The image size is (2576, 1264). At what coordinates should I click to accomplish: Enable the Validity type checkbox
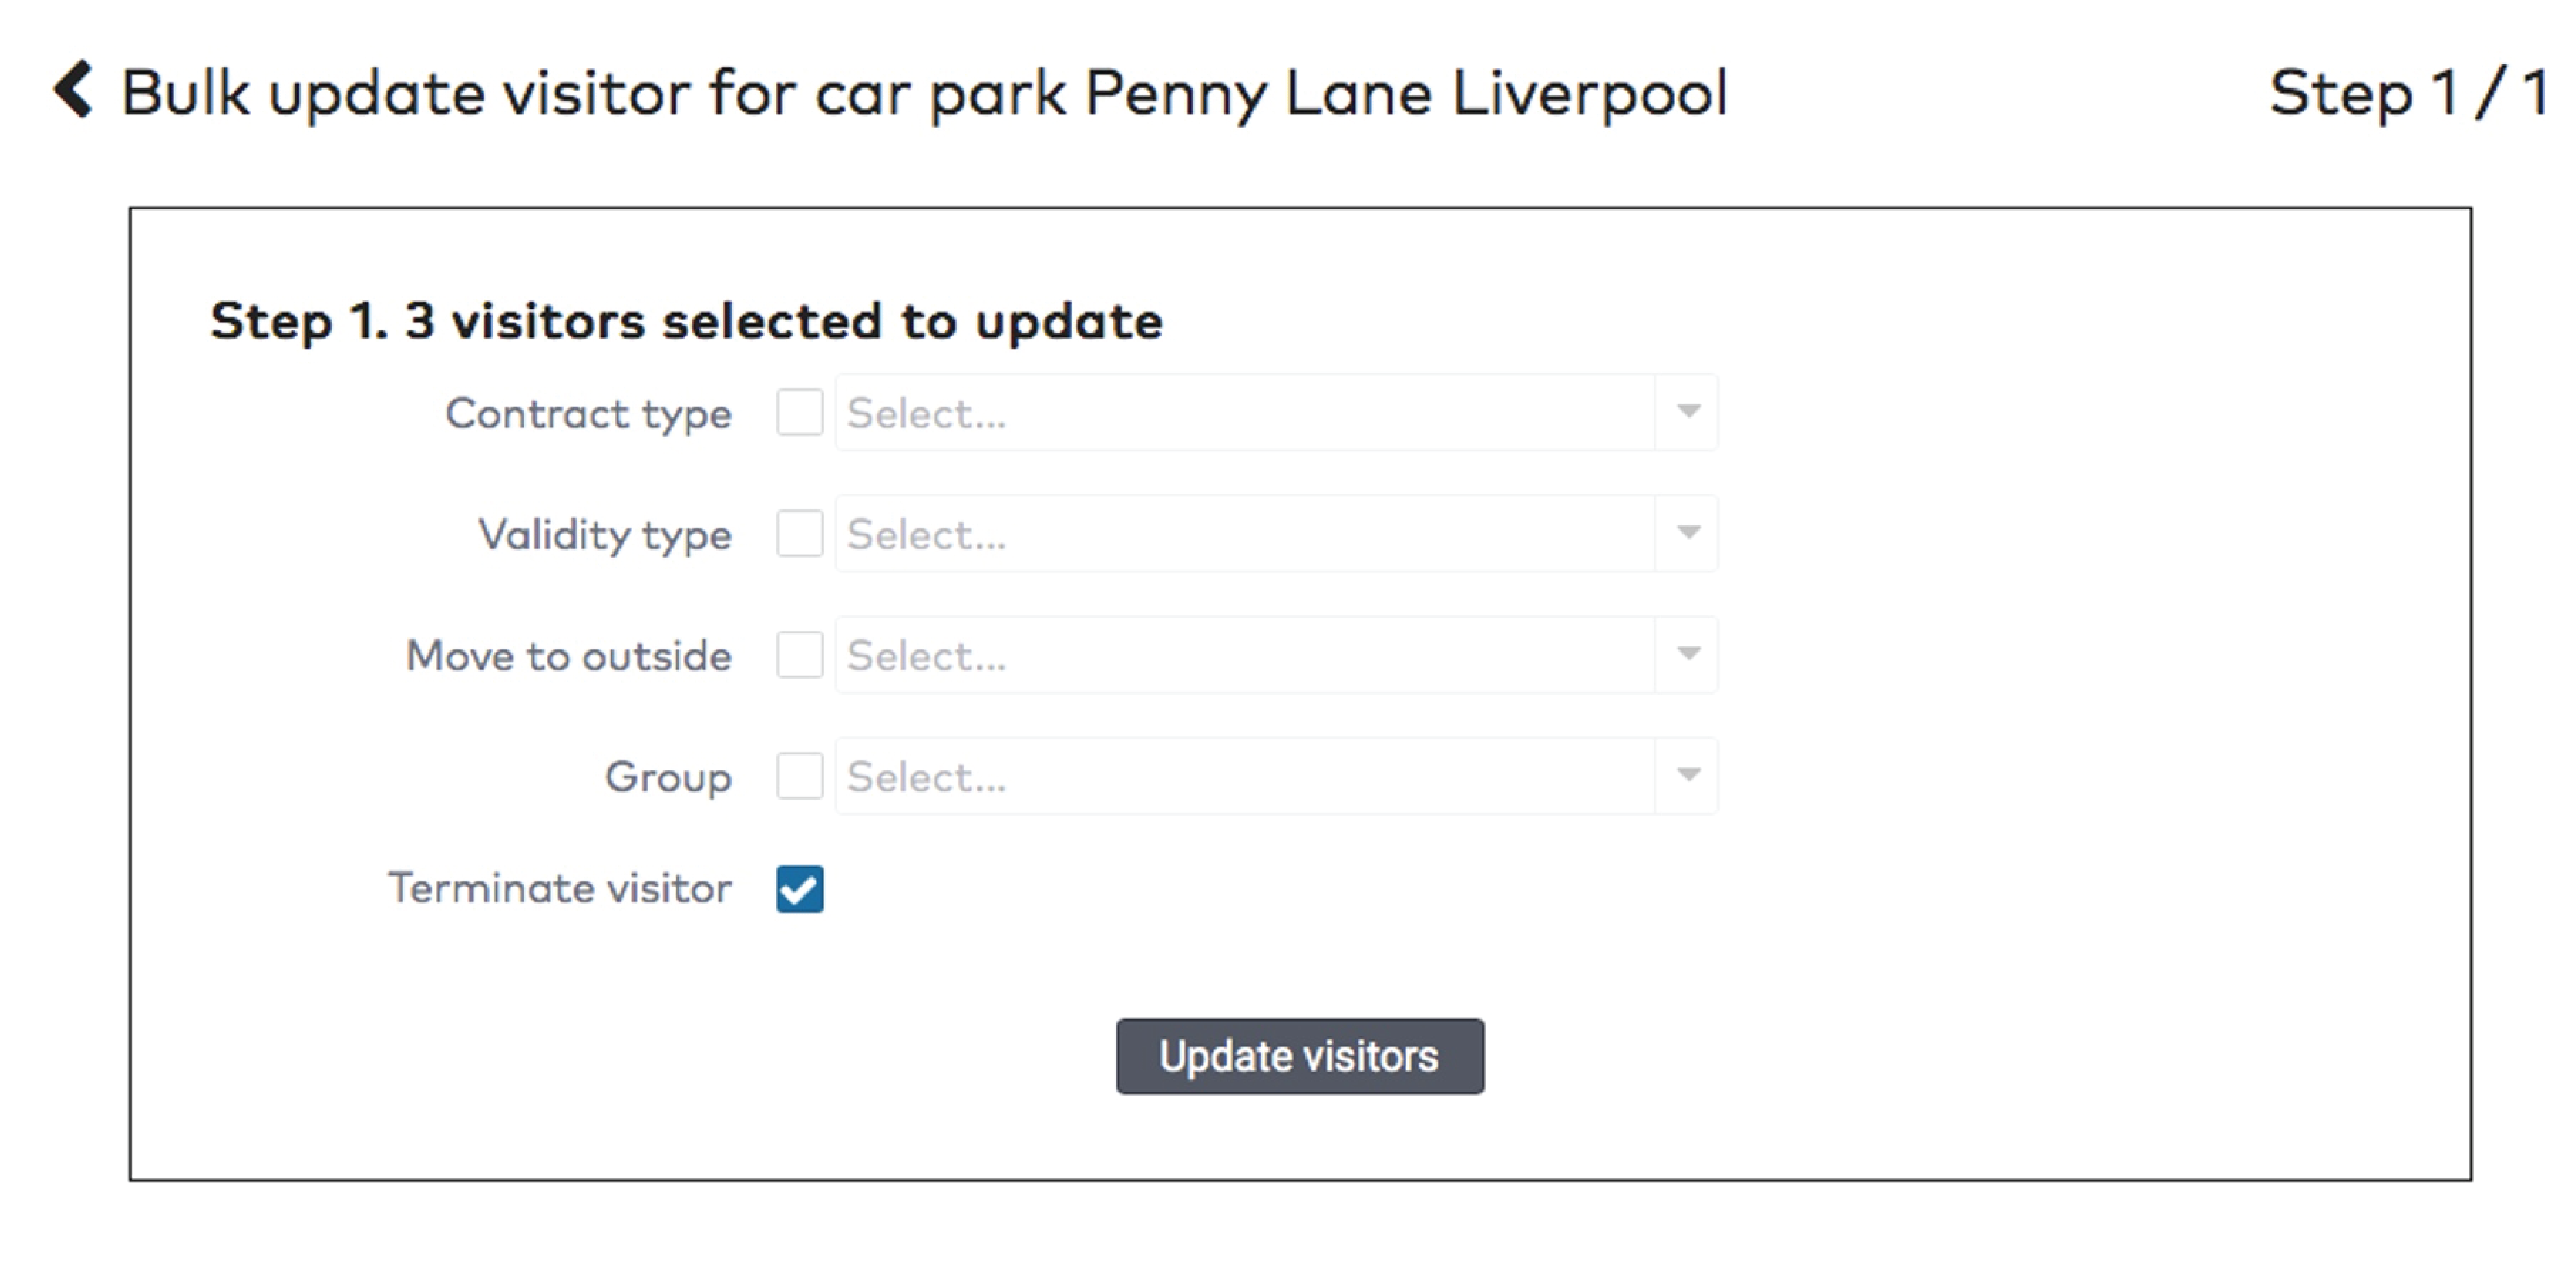(x=799, y=533)
